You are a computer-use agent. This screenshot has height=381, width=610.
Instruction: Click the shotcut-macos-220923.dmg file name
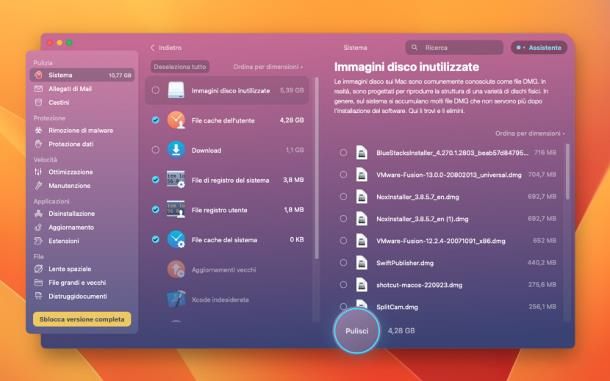pos(419,285)
